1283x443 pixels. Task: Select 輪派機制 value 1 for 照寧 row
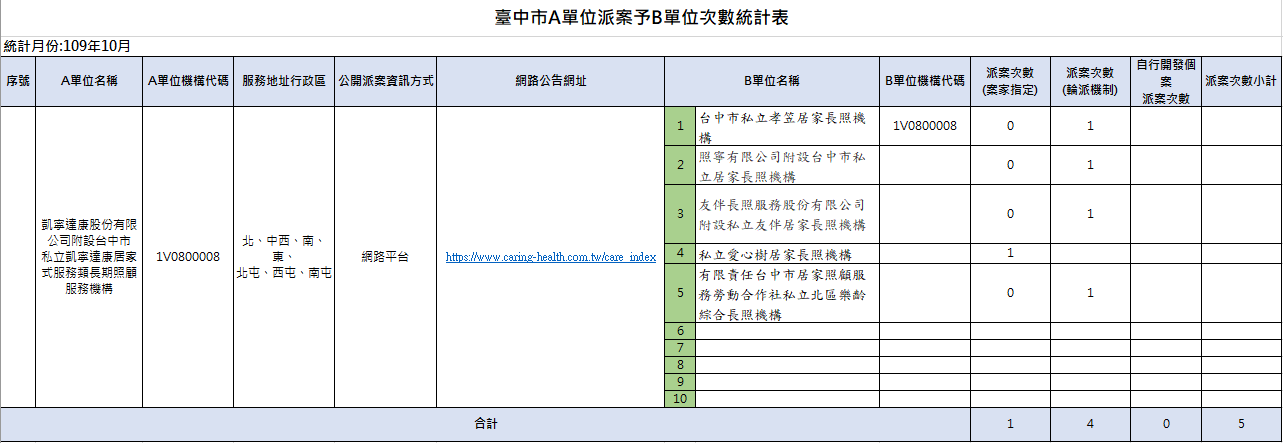1090,165
